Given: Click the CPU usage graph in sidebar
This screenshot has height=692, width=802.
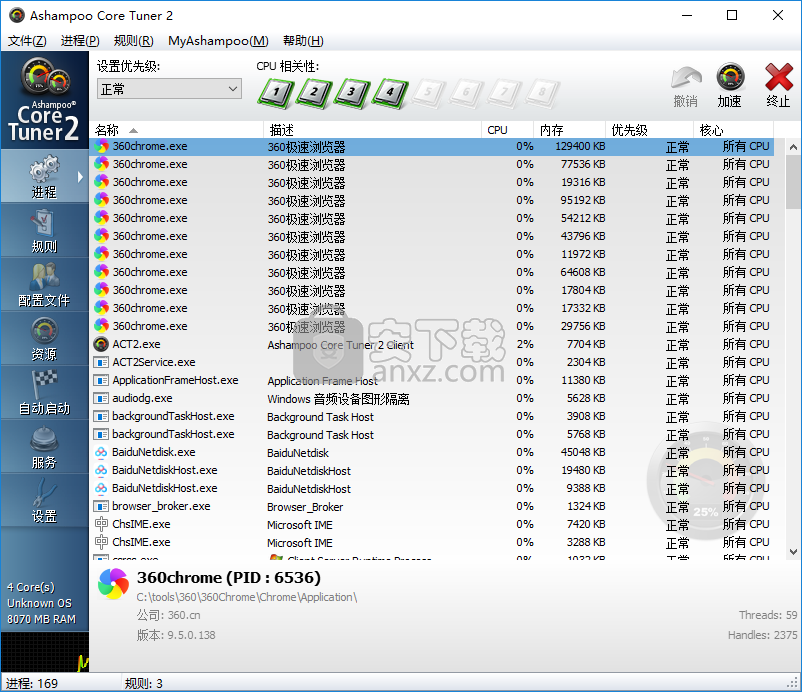Looking at the screenshot, I should coord(44,652).
